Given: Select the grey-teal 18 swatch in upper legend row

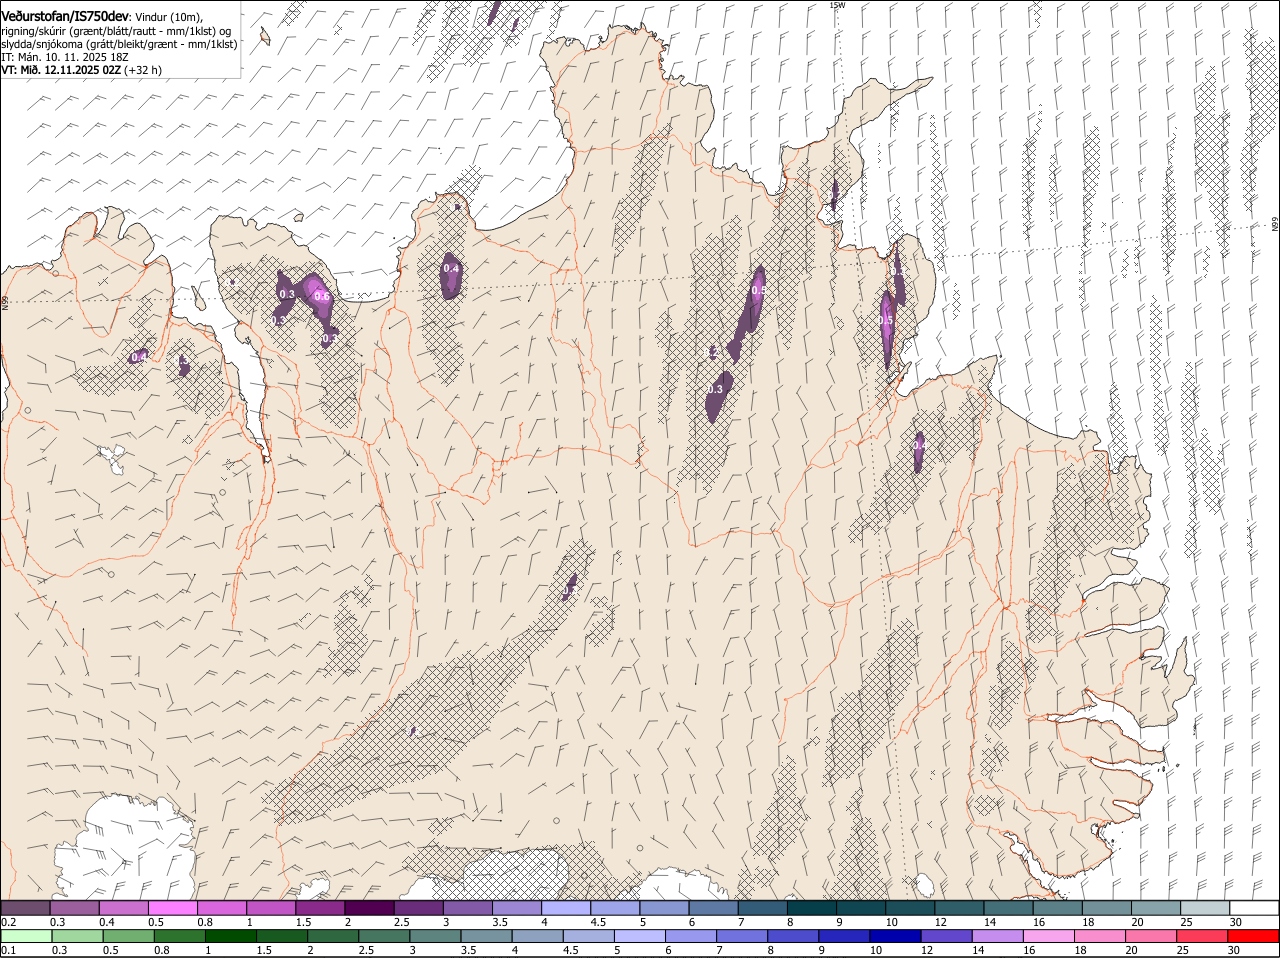Looking at the screenshot, I should pos(1107,907).
